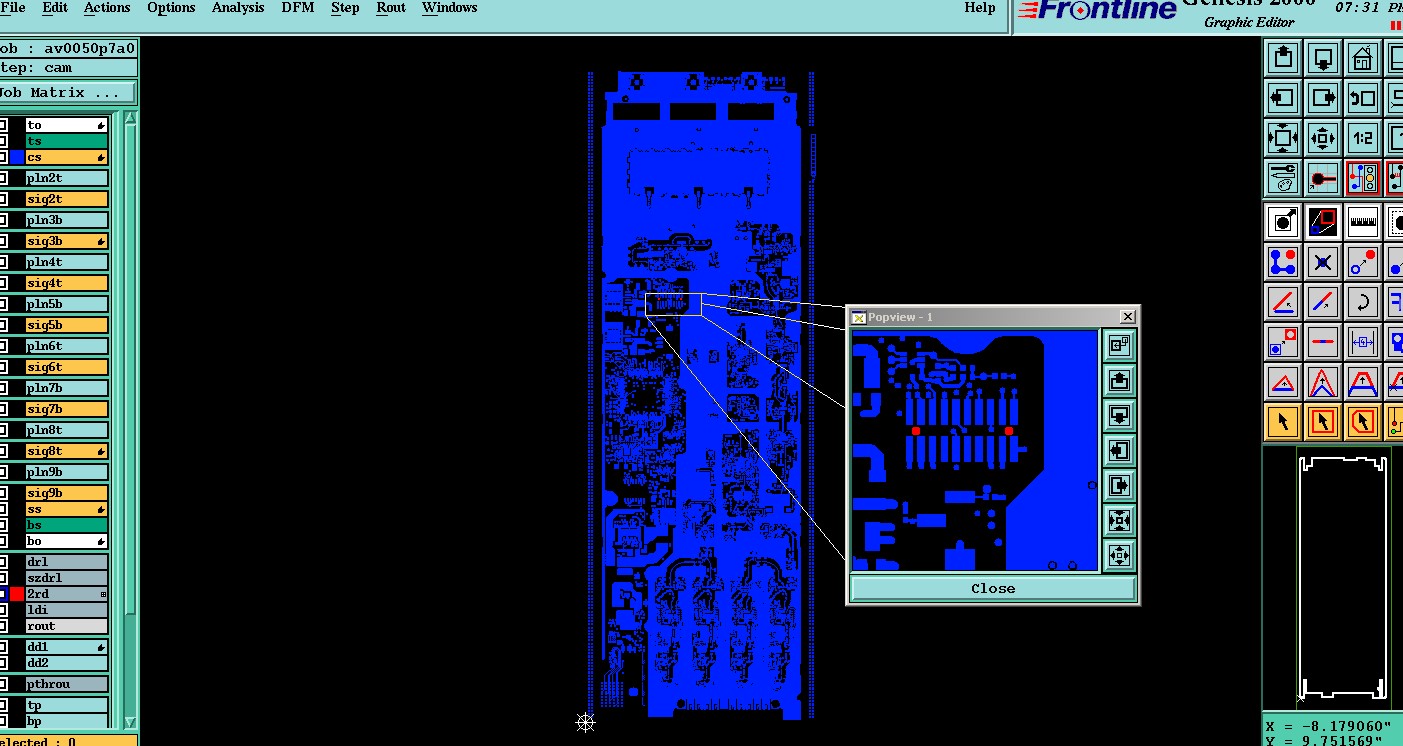
Task: Click the pan left icon in Popview
Action: [x=1119, y=451]
